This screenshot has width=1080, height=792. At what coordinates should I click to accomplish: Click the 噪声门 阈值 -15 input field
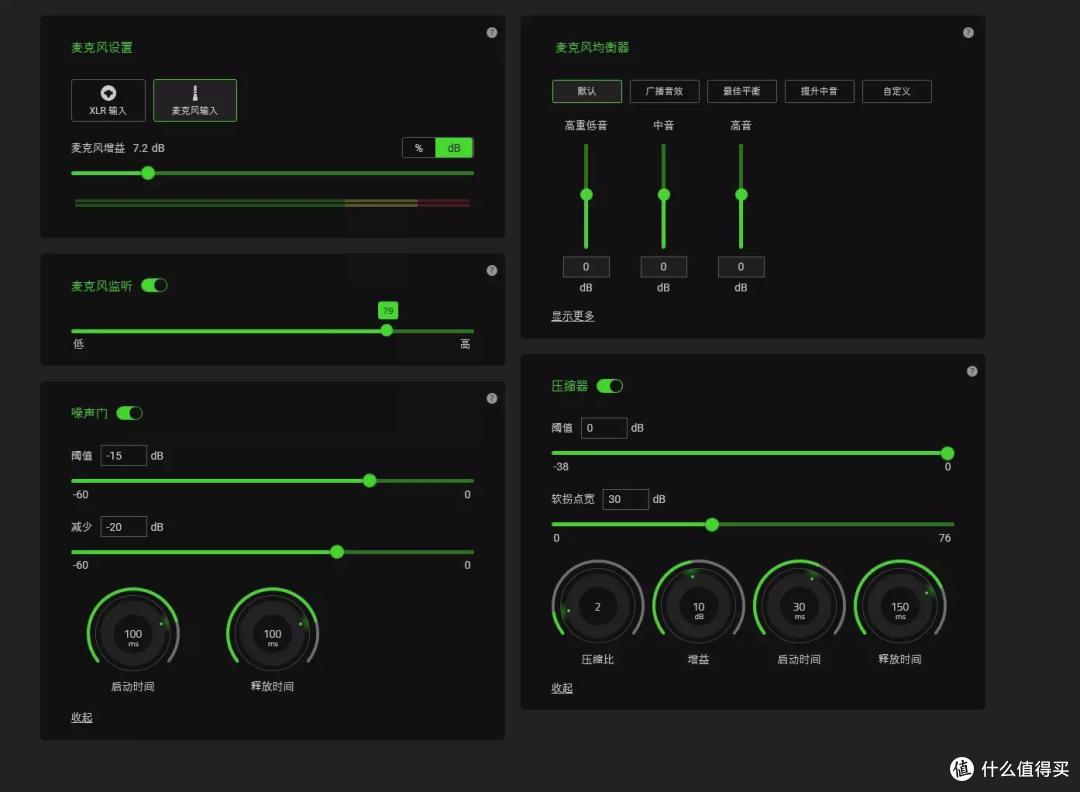click(123, 455)
